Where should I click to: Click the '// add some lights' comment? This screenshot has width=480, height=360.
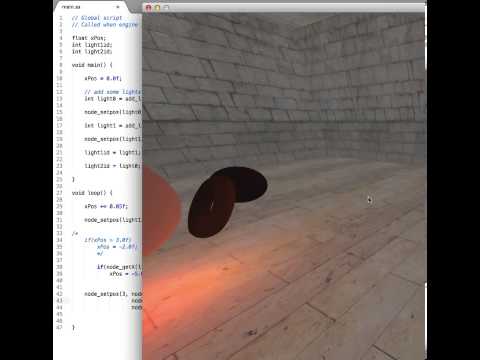[x=113, y=92]
